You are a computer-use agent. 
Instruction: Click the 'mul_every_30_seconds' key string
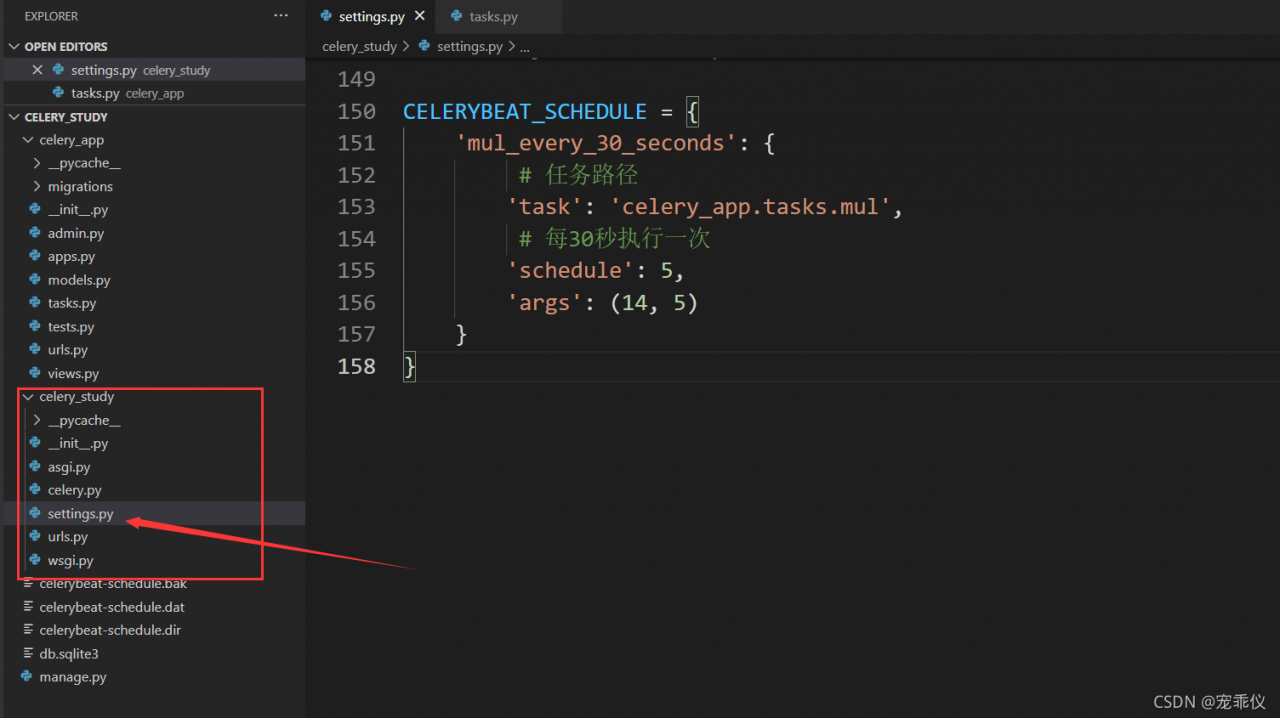[x=596, y=143]
